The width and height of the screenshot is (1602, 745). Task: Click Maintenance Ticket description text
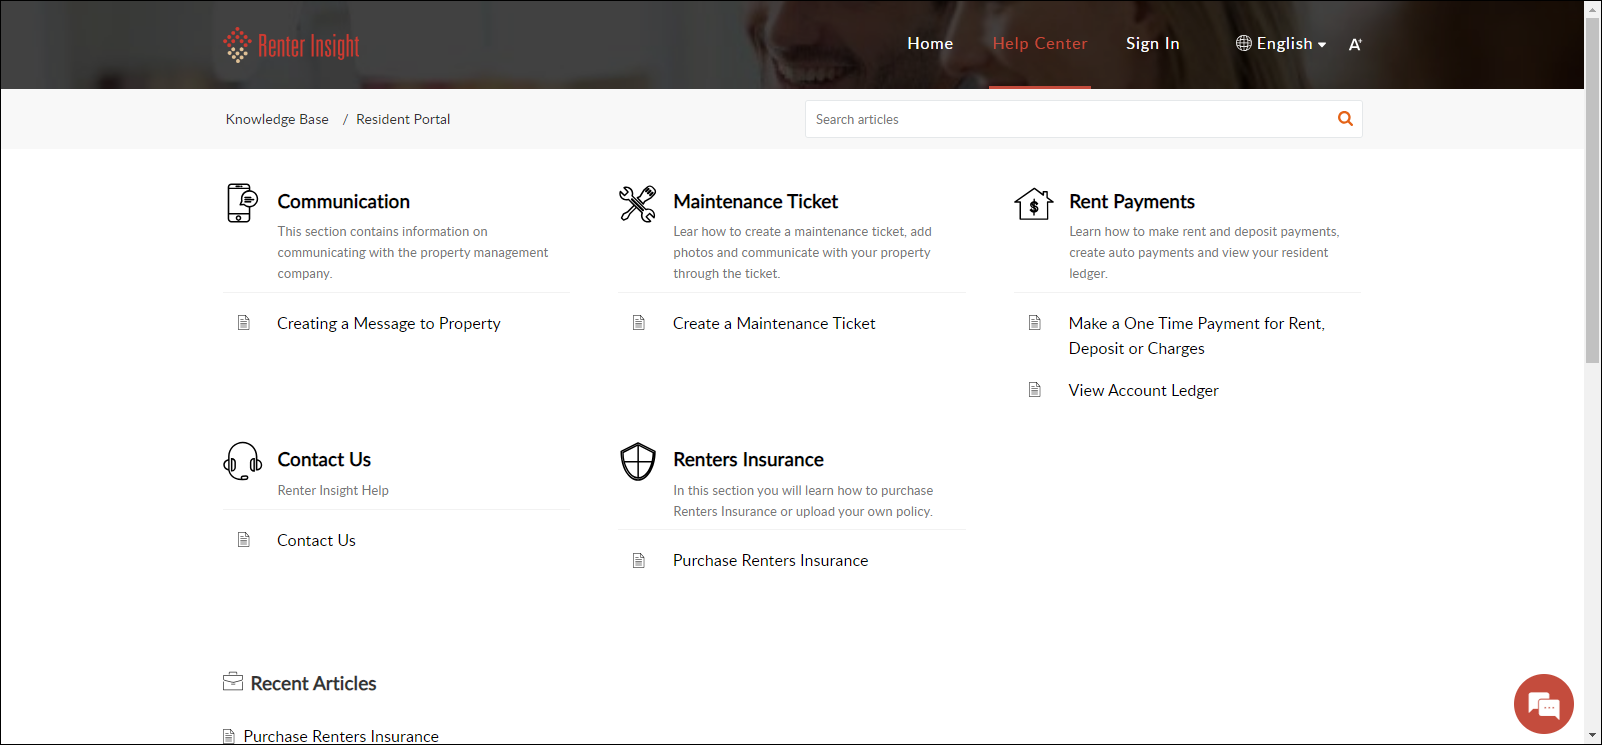(803, 252)
